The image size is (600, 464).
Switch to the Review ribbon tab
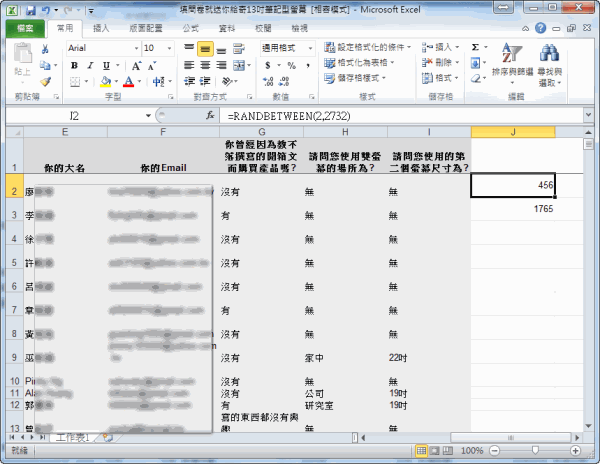point(263,28)
